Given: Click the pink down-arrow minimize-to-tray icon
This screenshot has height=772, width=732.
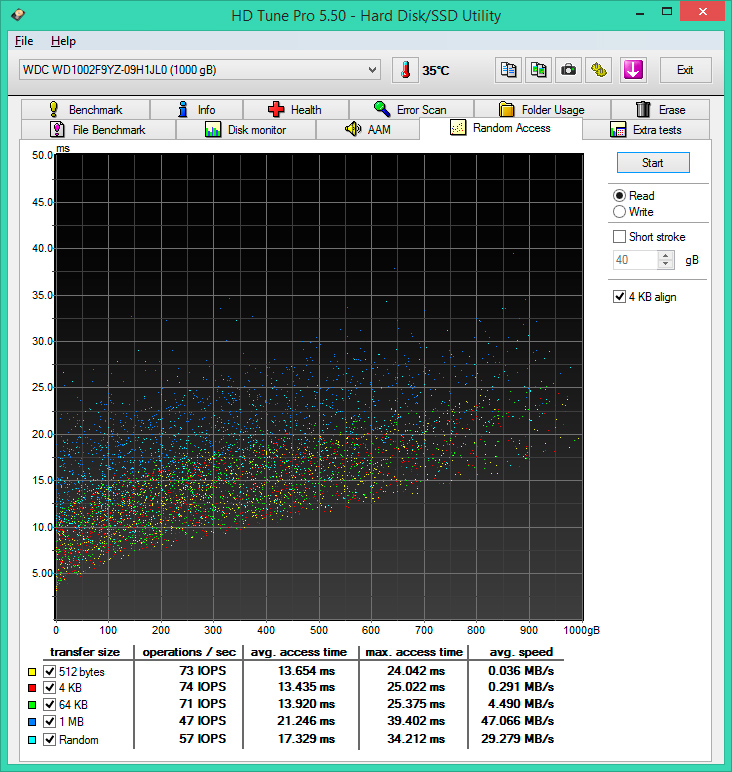Looking at the screenshot, I should click(x=632, y=70).
